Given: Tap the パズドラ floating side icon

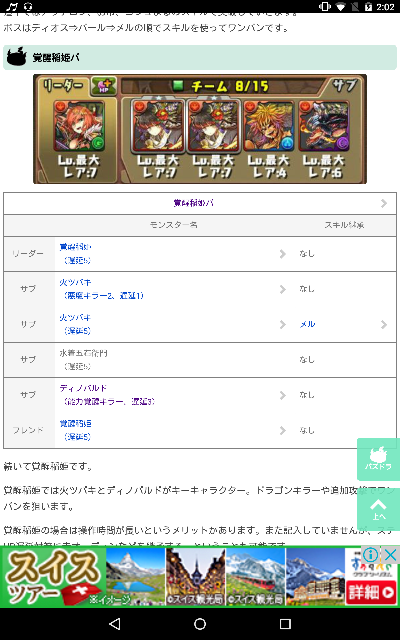Looking at the screenshot, I should (378, 459).
